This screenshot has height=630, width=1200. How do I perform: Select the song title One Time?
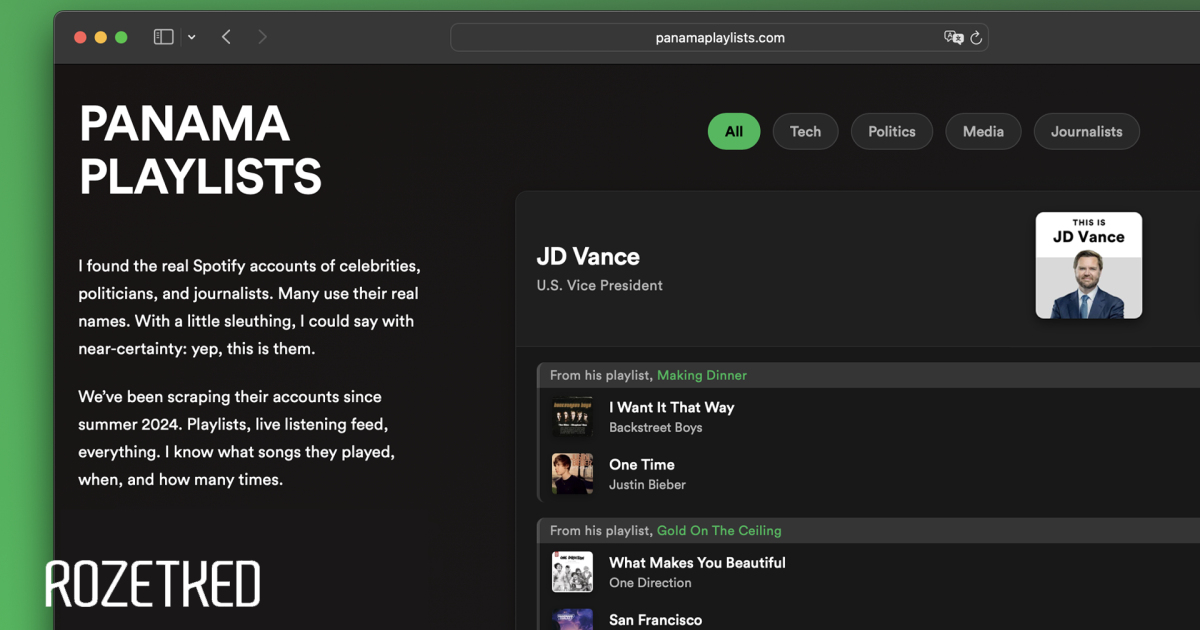coord(642,464)
